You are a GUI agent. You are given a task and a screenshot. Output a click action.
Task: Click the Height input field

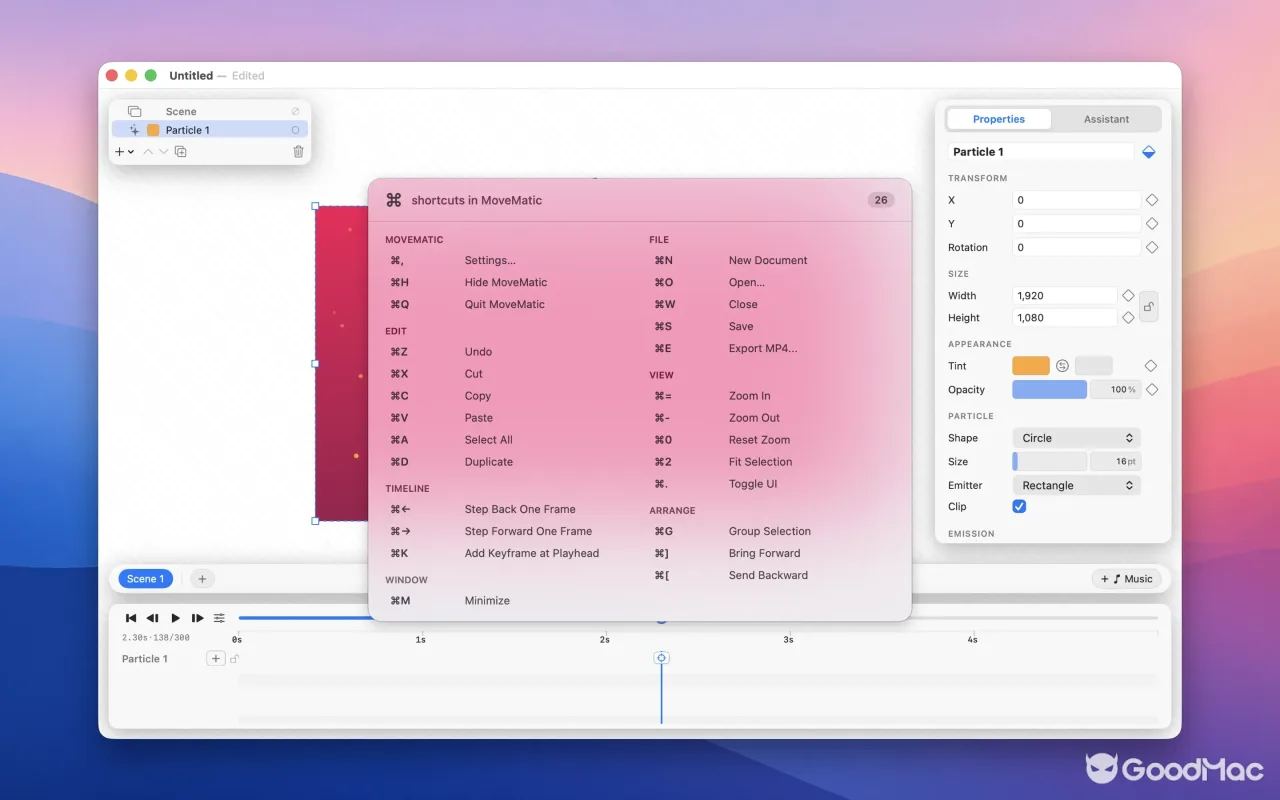coord(1064,318)
